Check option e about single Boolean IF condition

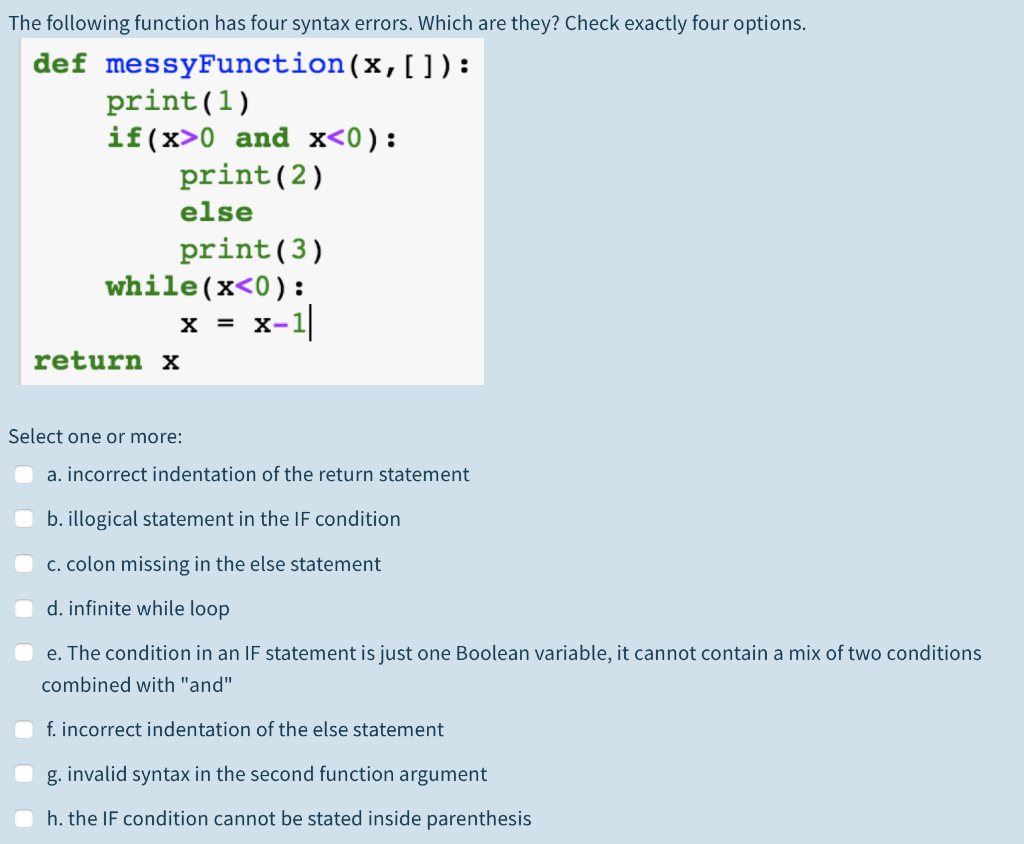(24, 652)
